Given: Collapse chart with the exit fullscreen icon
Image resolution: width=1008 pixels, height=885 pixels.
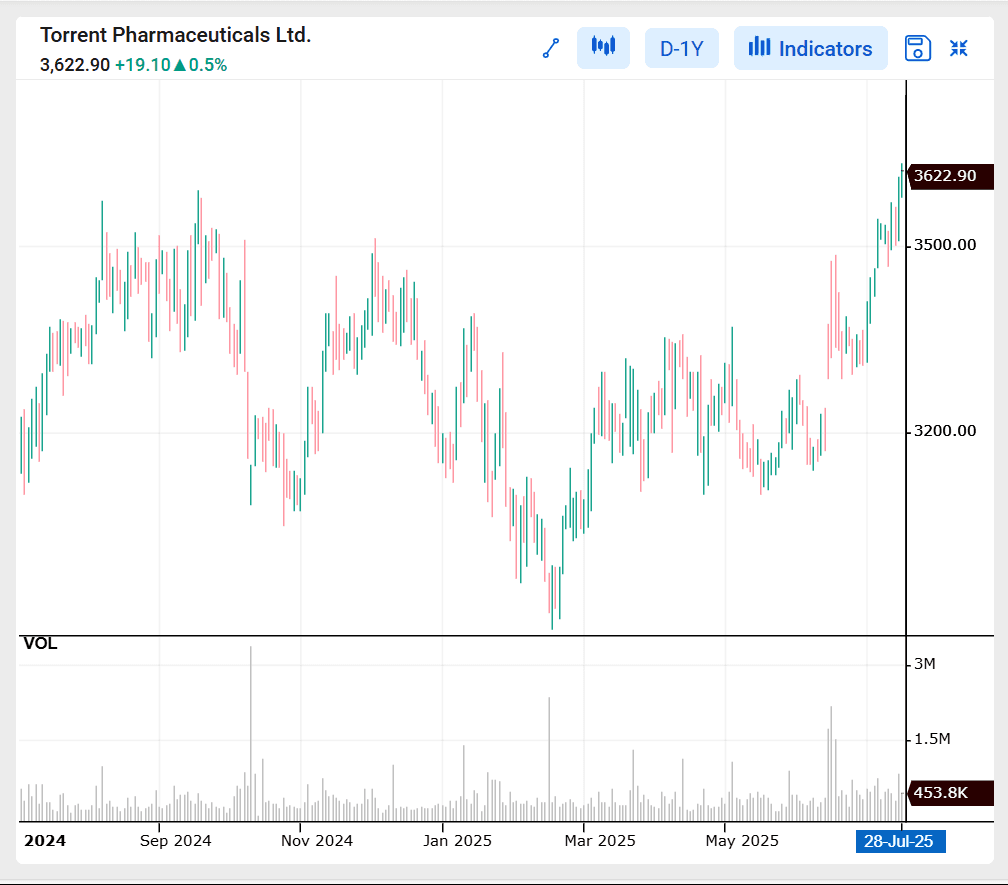Looking at the screenshot, I should coord(958,48).
